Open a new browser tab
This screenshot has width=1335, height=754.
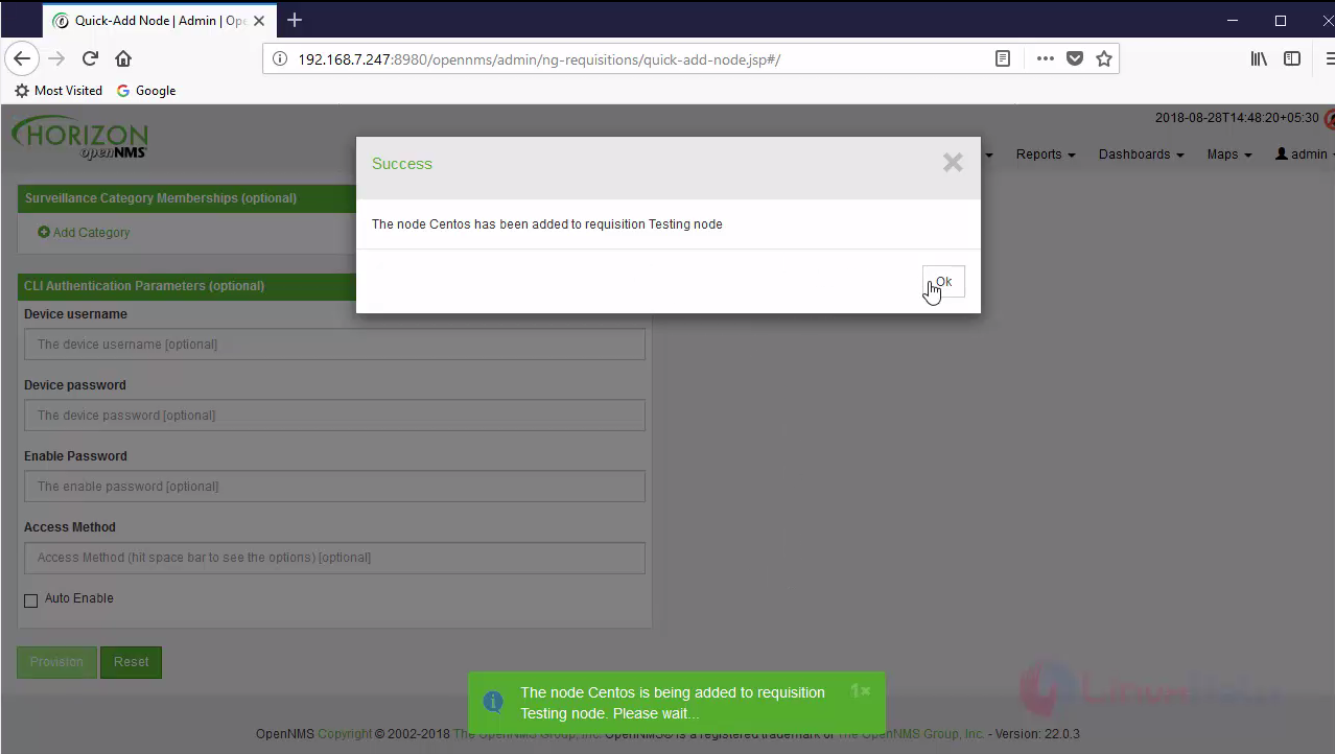[x=294, y=20]
